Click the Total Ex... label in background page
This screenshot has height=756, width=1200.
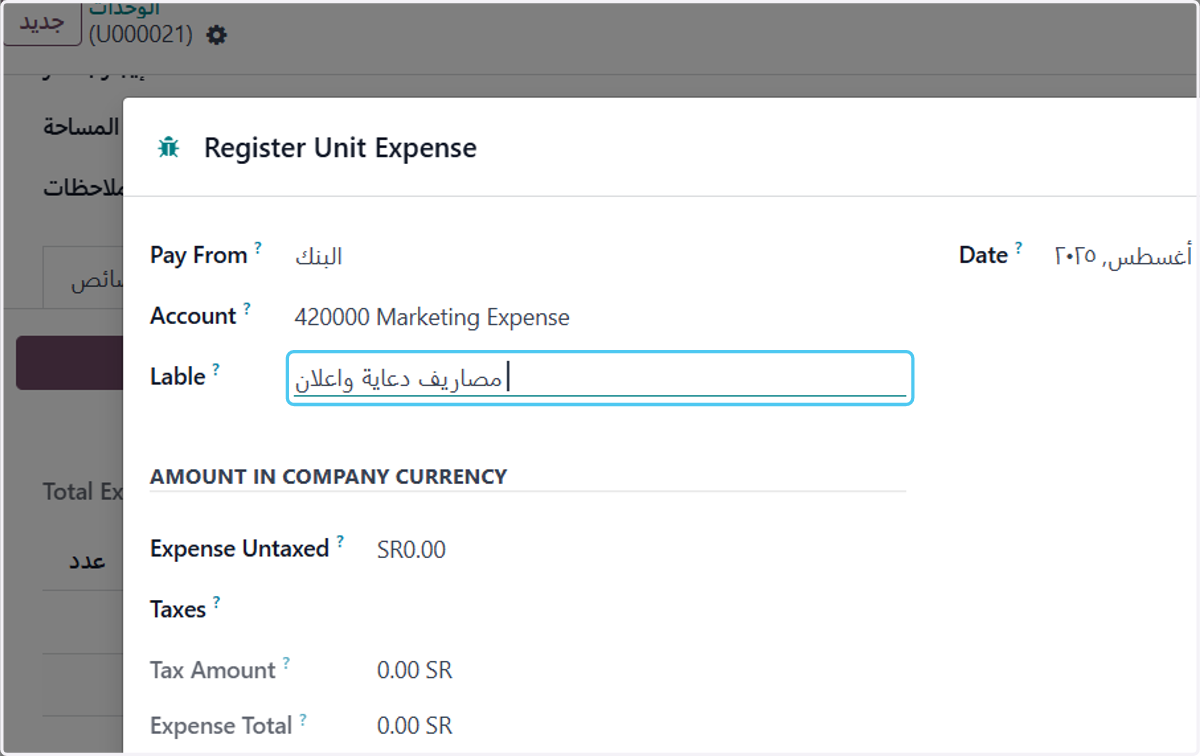pos(83,491)
